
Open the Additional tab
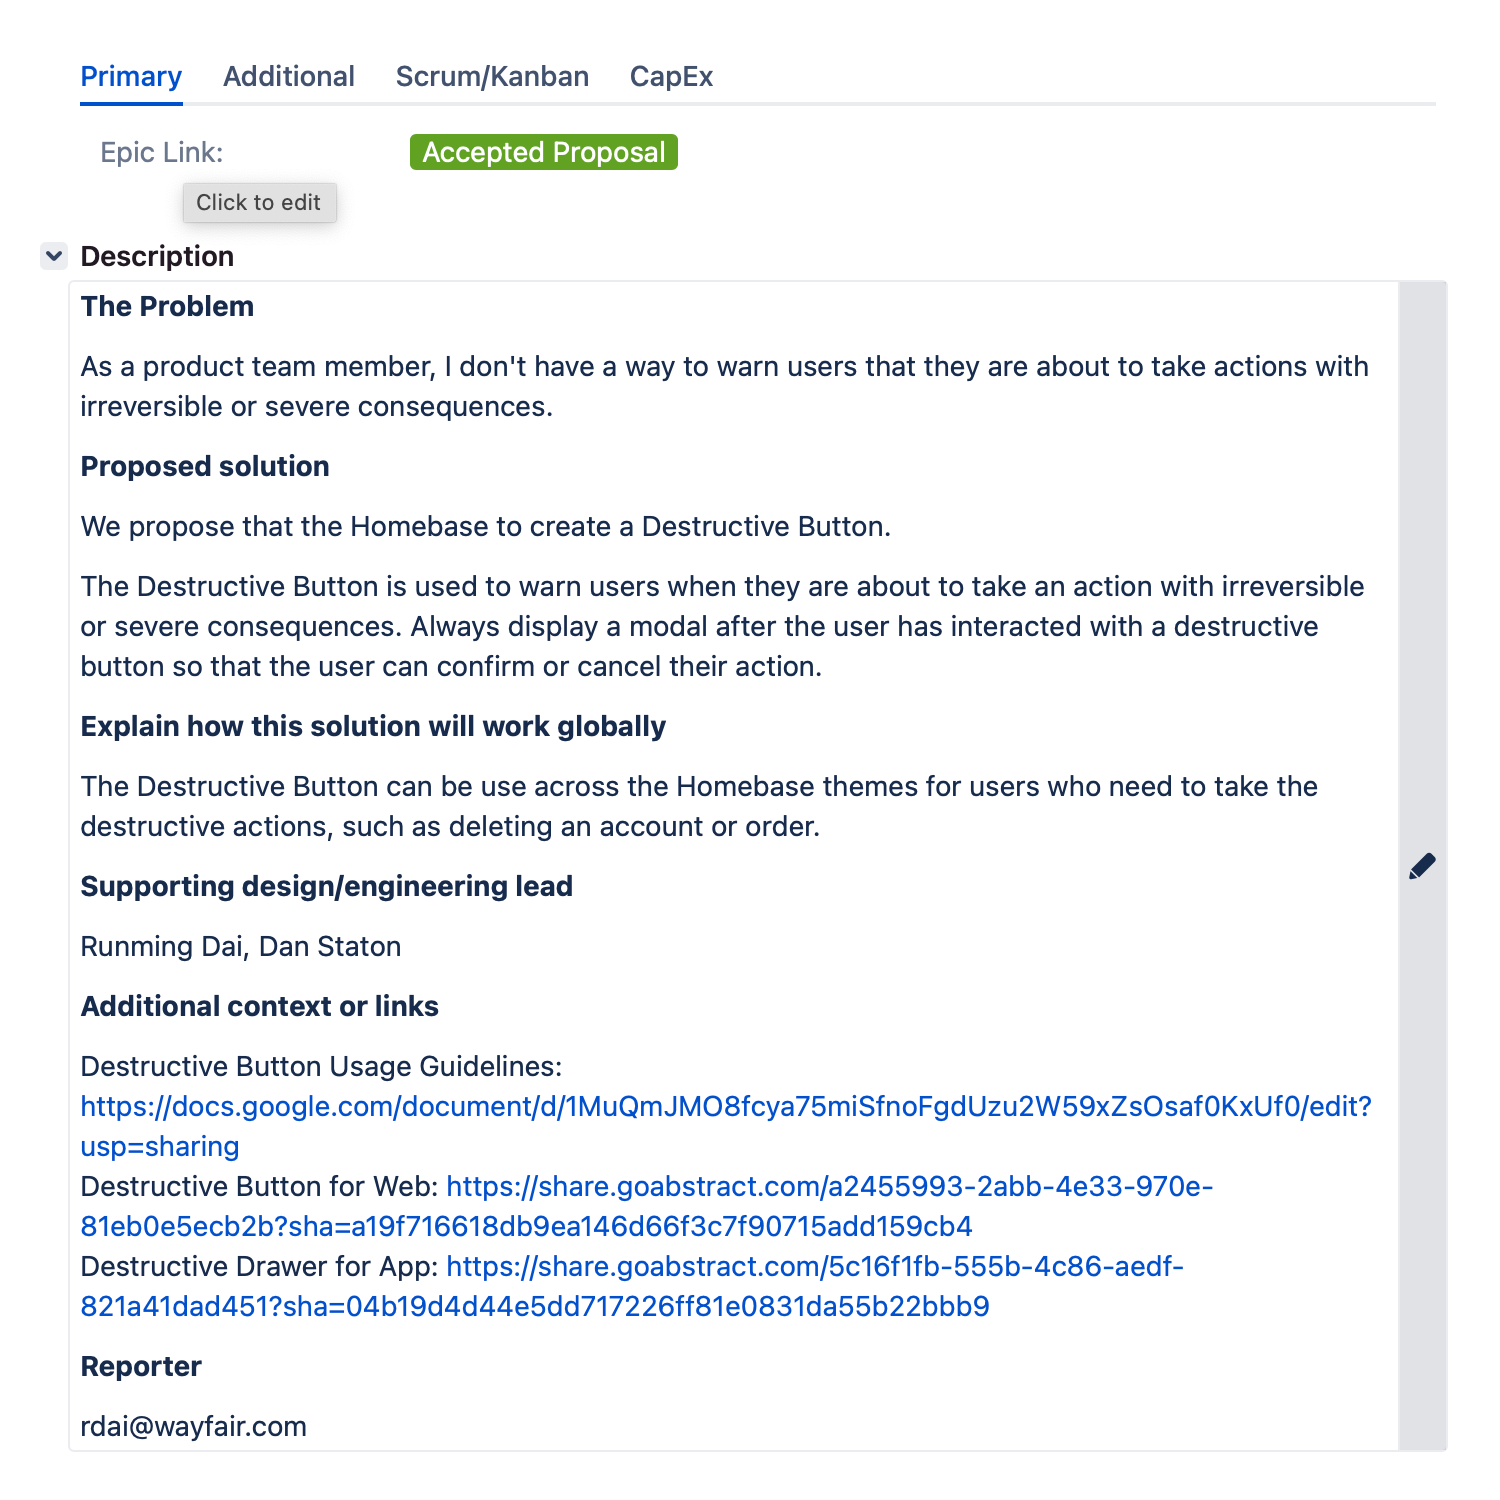pos(289,77)
